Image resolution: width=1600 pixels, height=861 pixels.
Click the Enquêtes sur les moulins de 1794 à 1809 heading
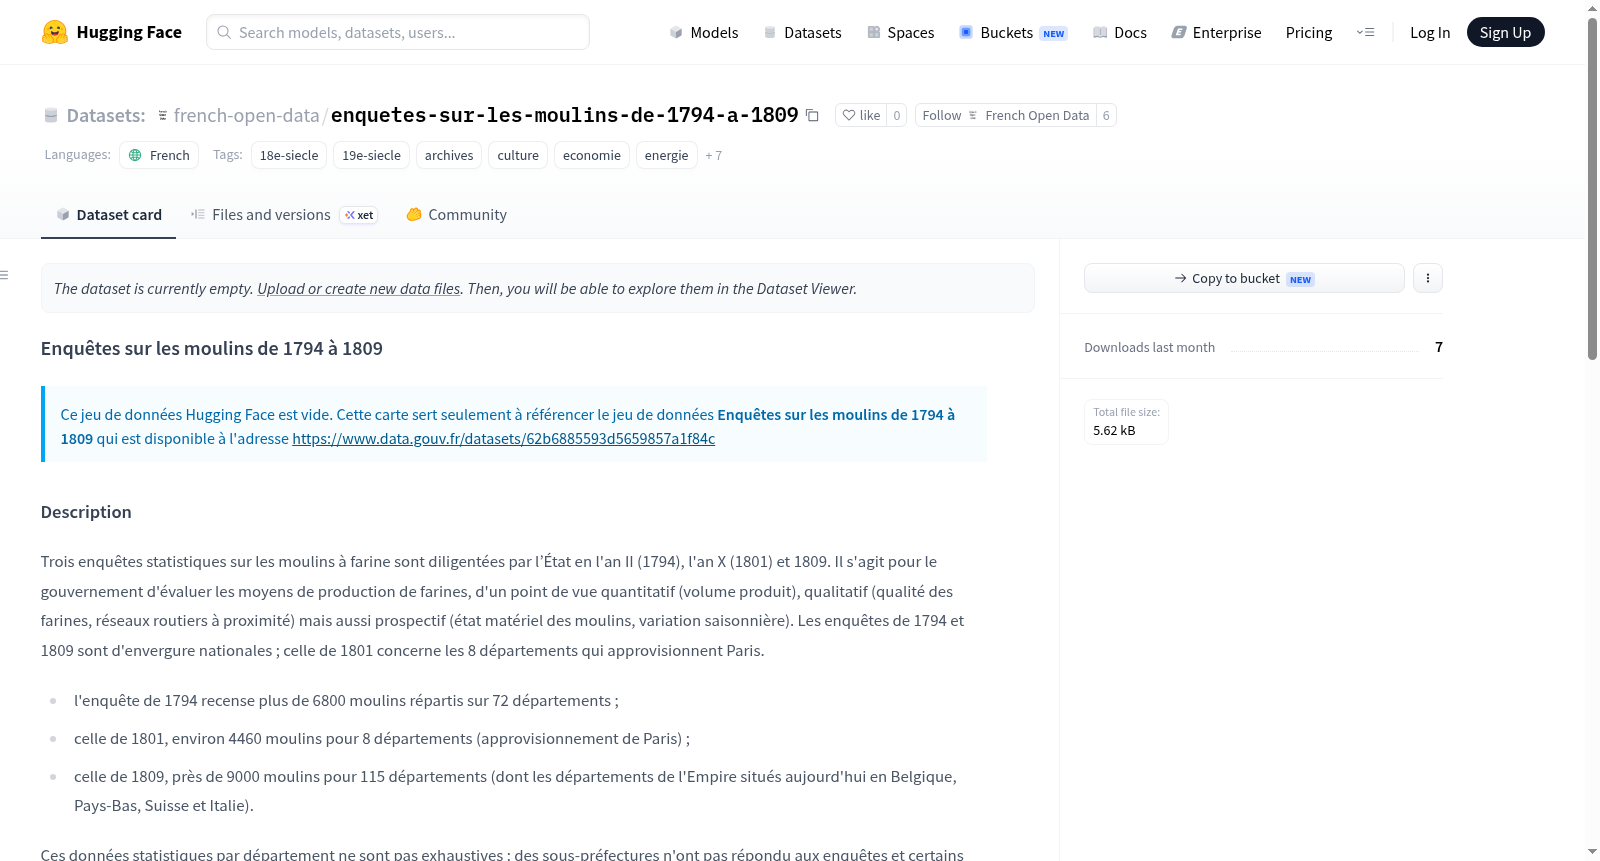coord(212,349)
